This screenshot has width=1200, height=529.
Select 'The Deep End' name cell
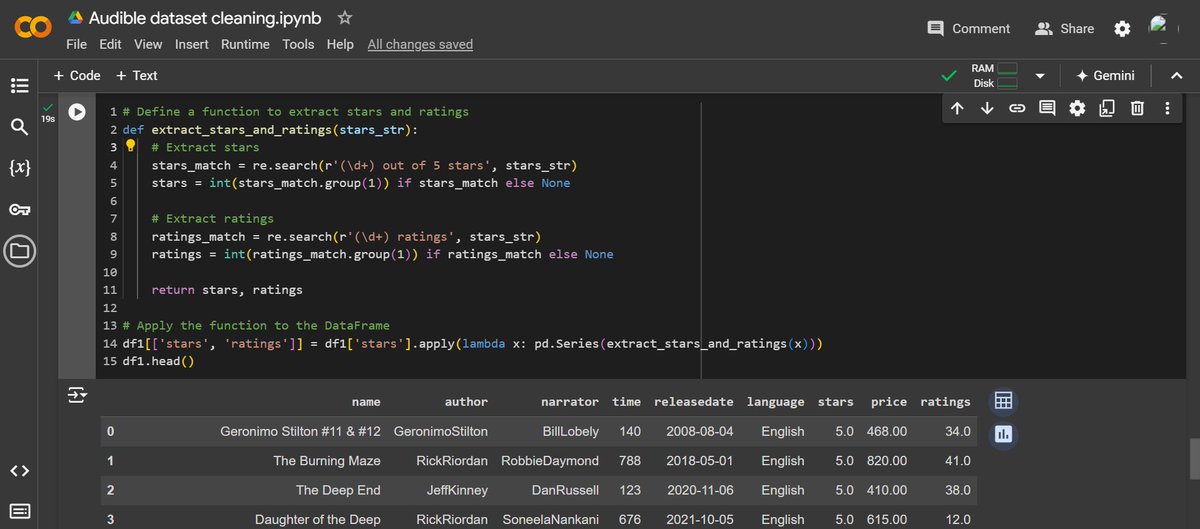338,490
